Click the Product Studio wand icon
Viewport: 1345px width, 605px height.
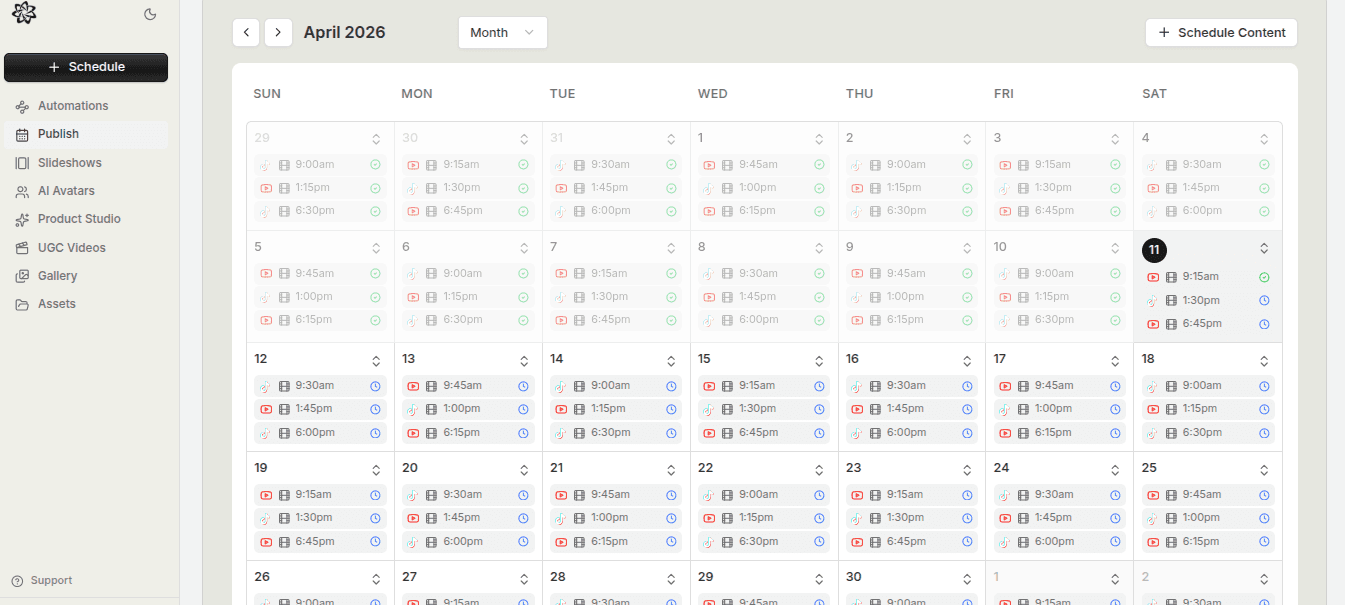coord(22,219)
